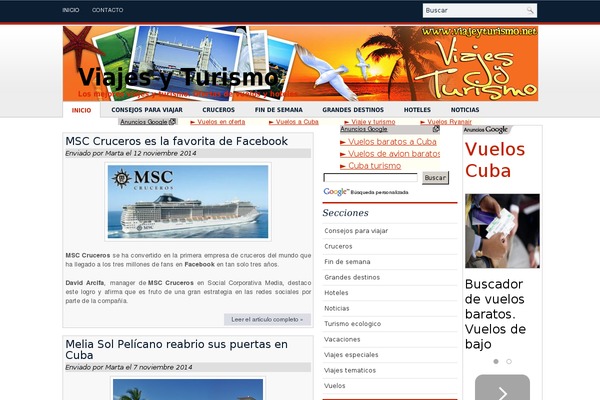Open Vuelos in the Secciones list
Viewport: 600px width, 400px height.
pos(334,386)
